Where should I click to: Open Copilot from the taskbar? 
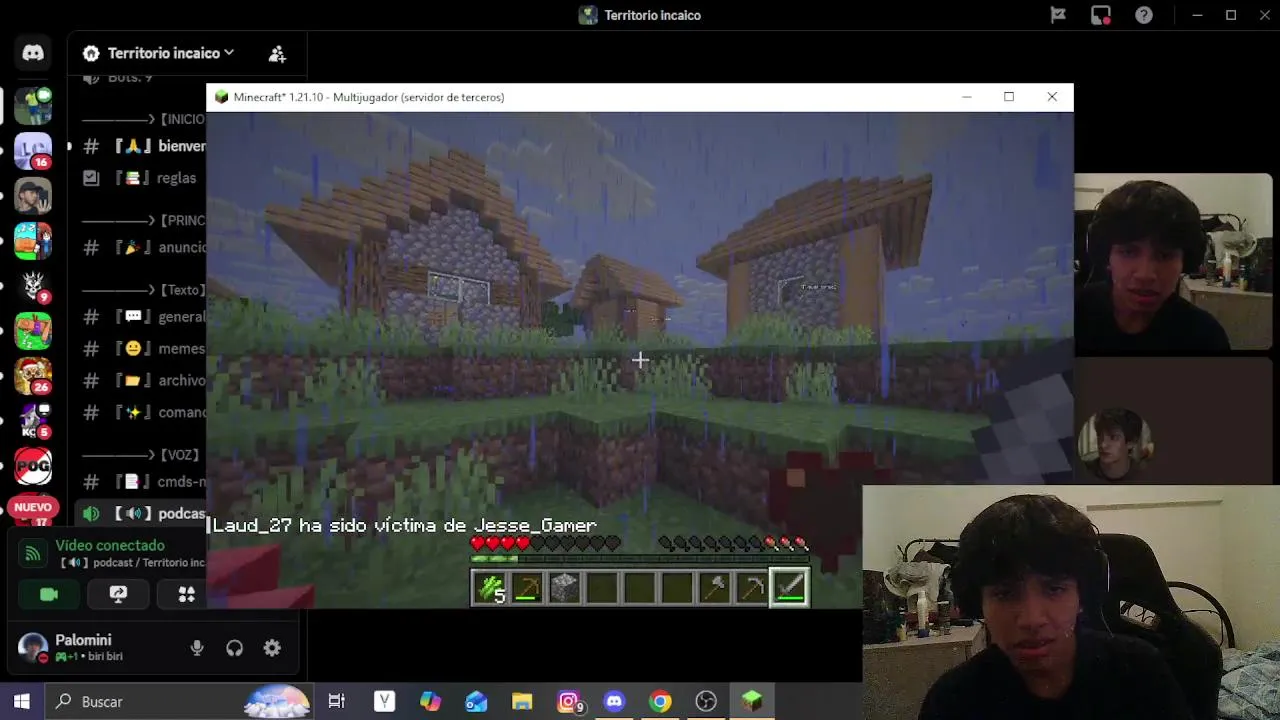point(430,701)
